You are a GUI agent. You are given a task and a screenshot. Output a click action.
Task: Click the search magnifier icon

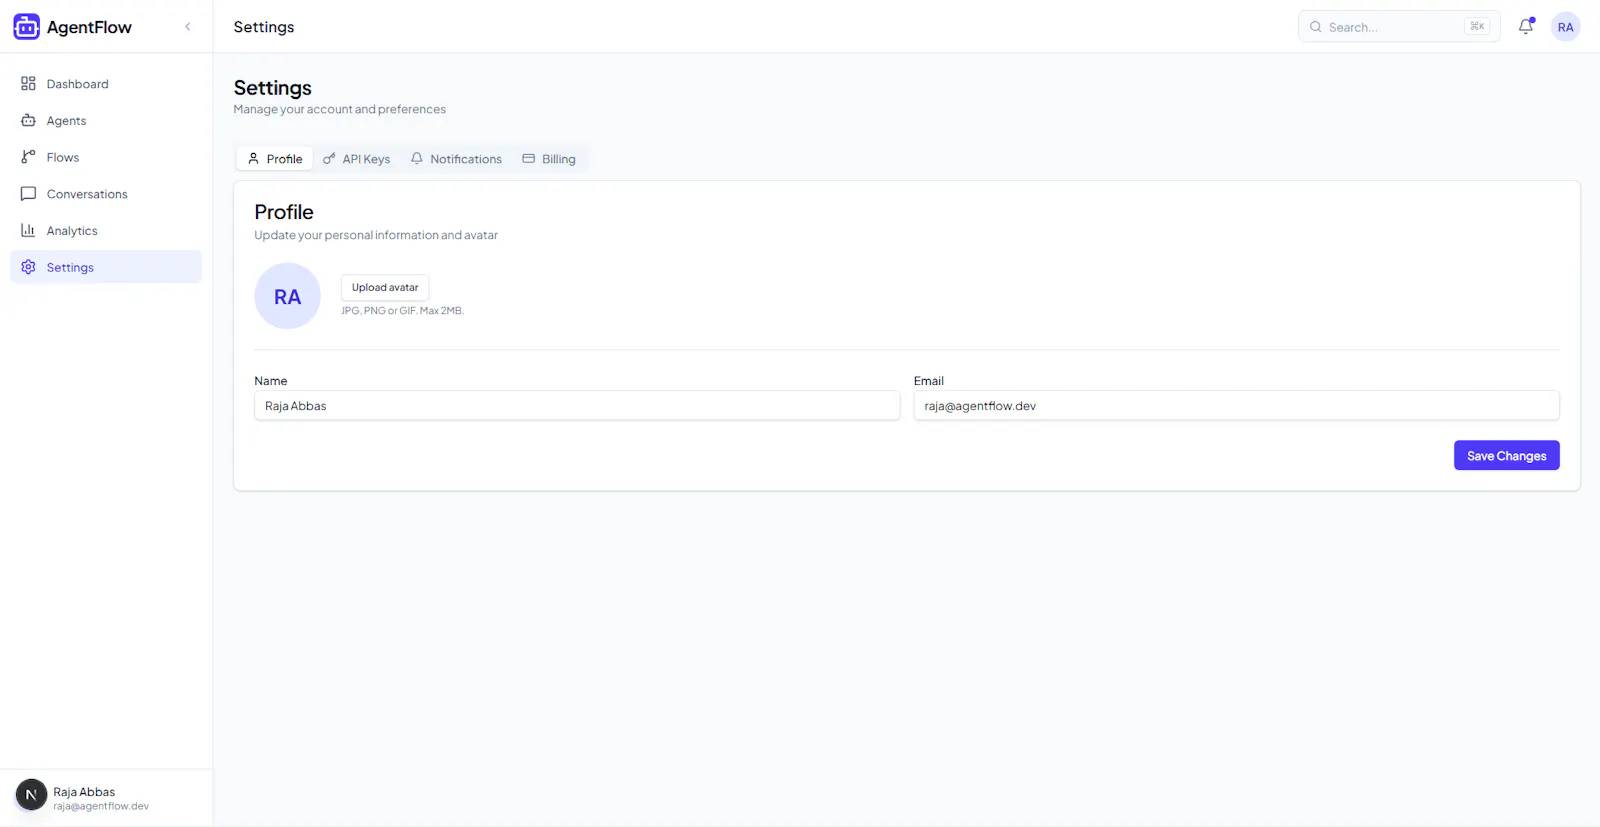[x=1316, y=27]
